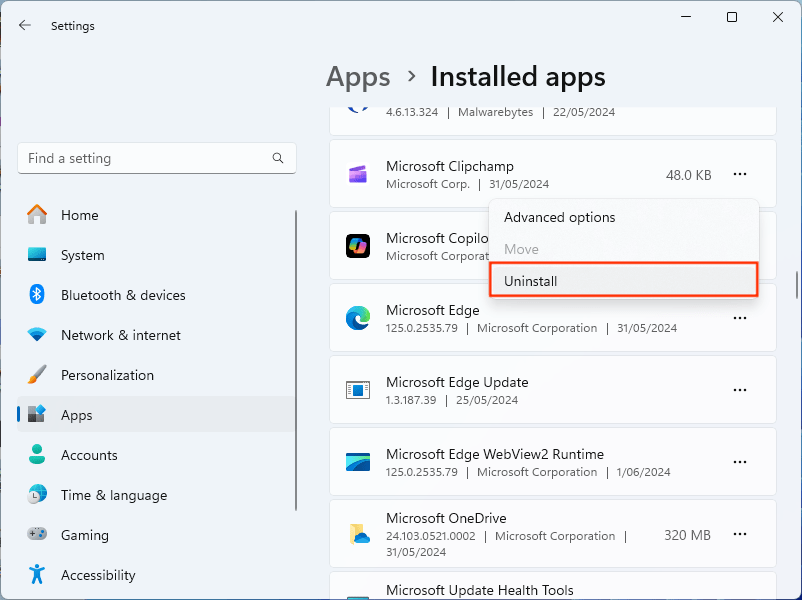Click the search magnifier in Find a setting
Viewport: 802px width, 600px height.
(277, 158)
